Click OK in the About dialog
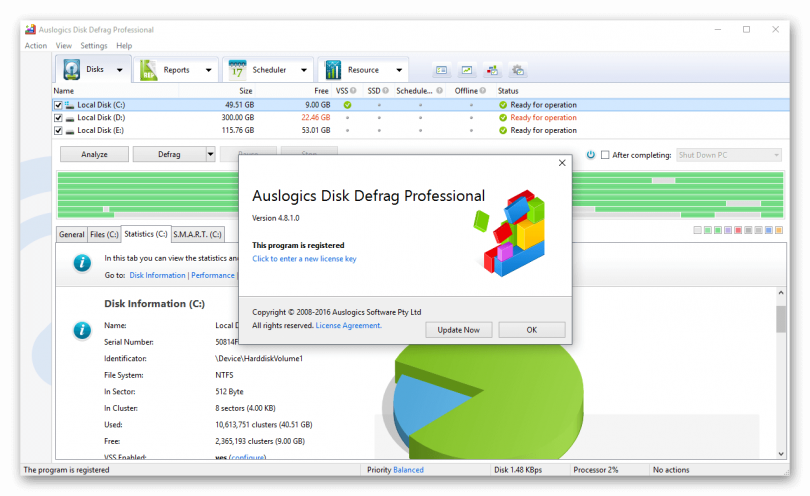 532,330
